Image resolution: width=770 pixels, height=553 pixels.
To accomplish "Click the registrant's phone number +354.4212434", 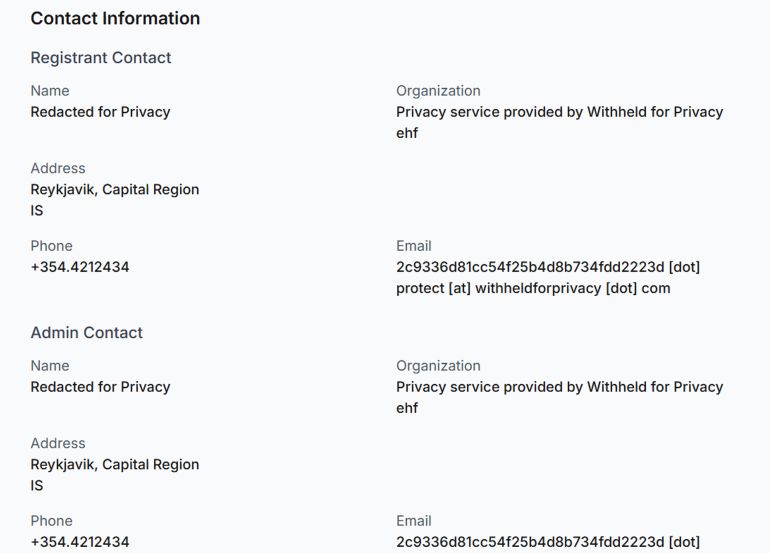I will tap(80, 267).
